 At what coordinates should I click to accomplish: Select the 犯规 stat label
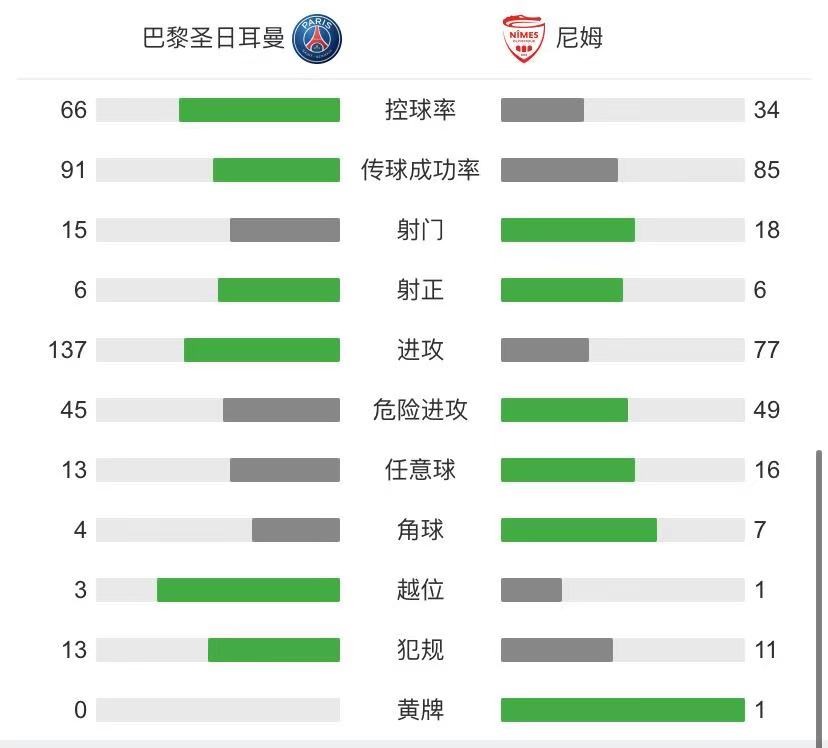tap(420, 650)
